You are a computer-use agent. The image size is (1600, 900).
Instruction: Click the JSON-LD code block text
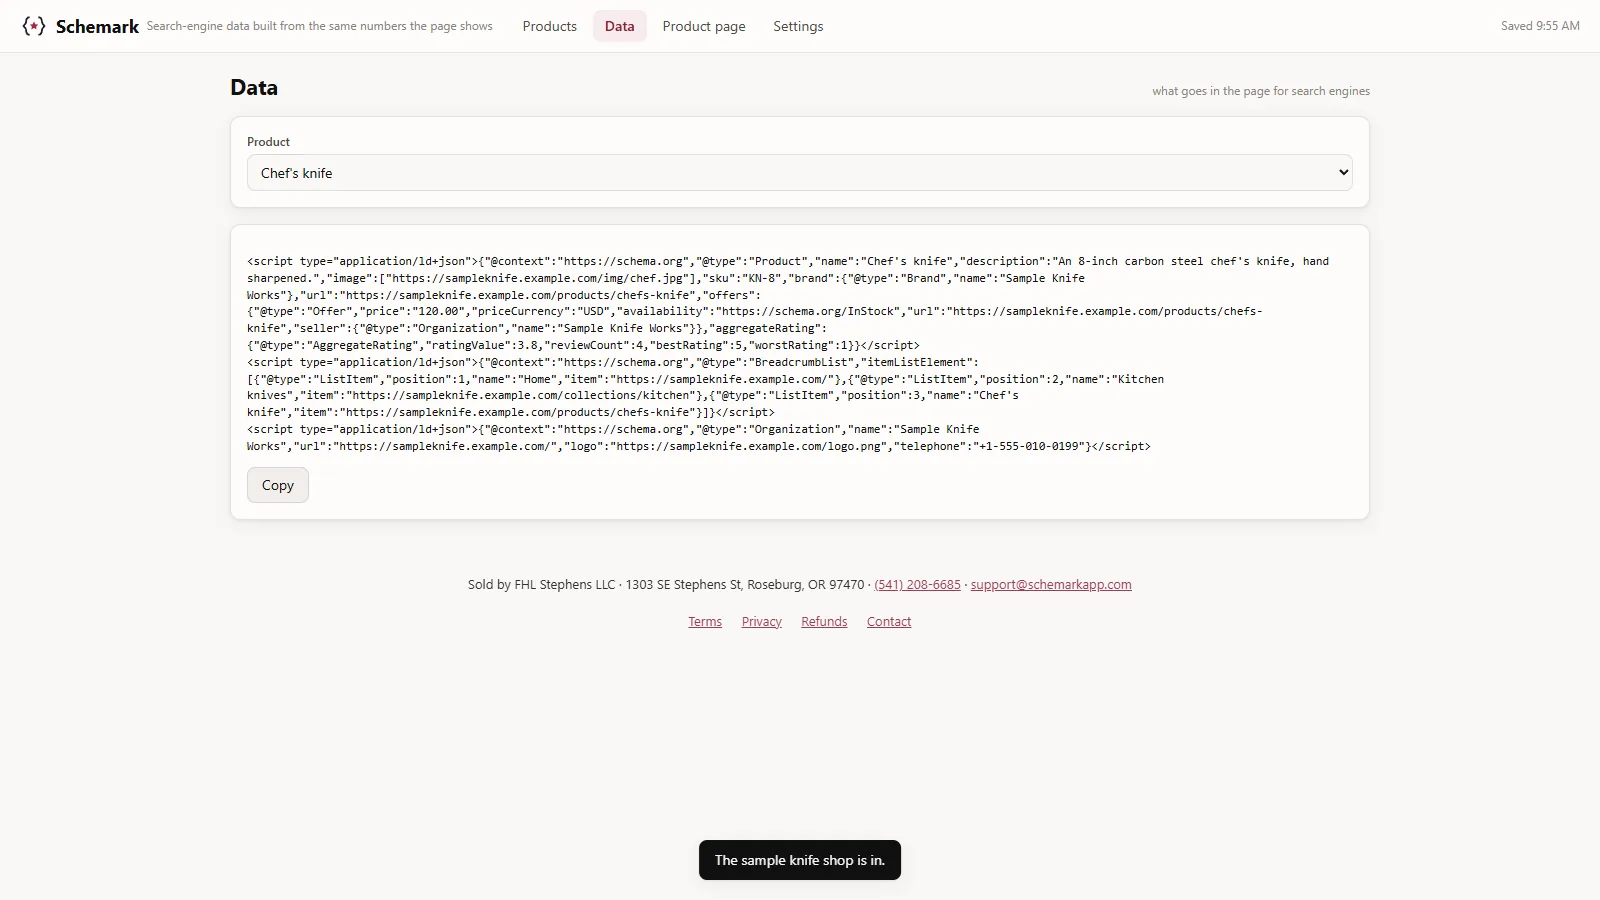coord(798,354)
